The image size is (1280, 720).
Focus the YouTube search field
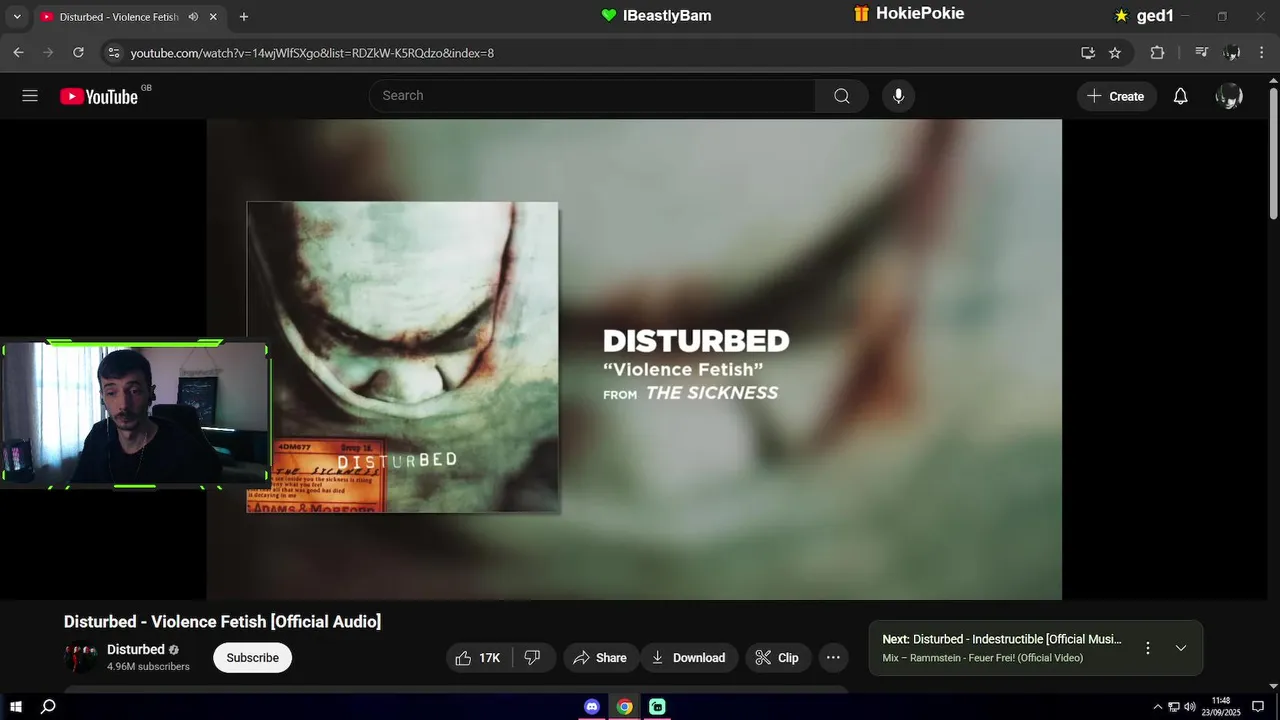592,96
